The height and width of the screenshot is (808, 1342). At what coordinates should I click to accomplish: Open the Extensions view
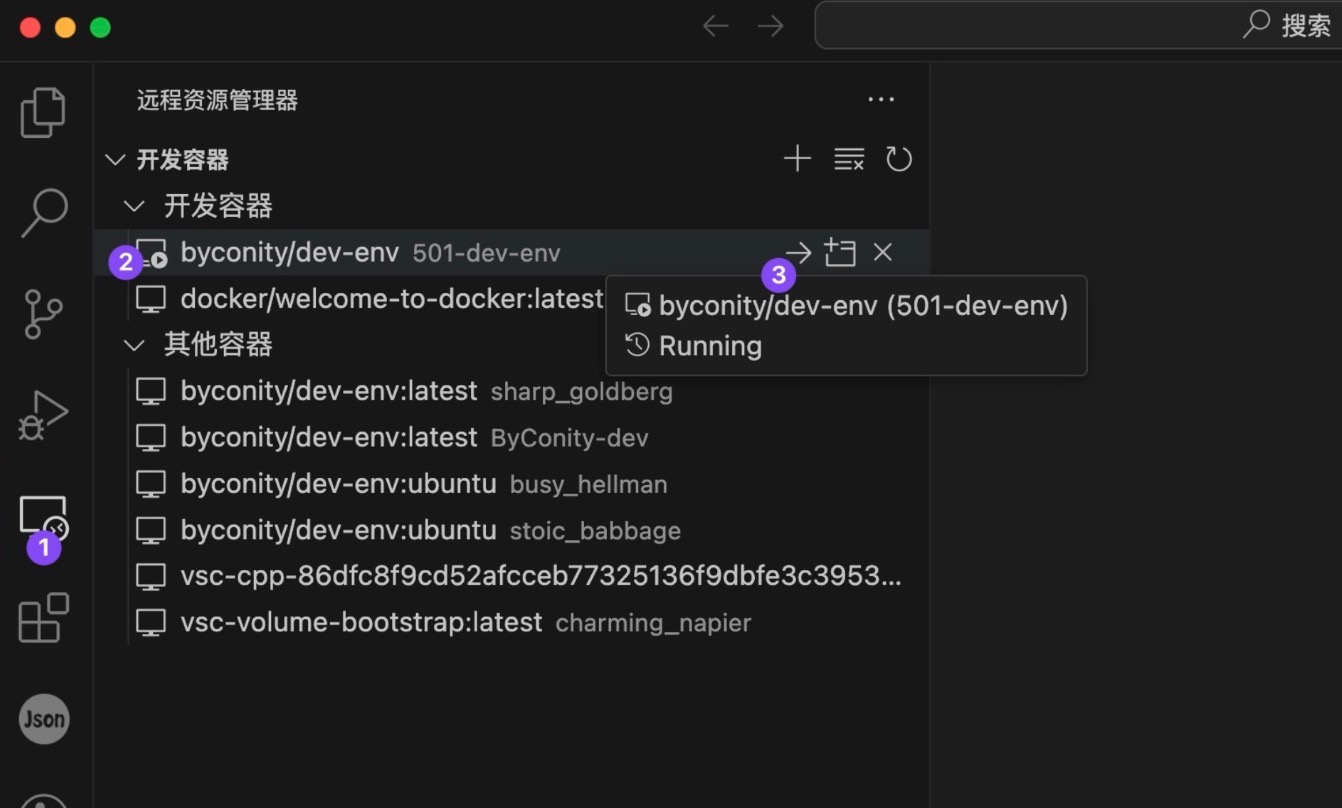[x=43, y=617]
